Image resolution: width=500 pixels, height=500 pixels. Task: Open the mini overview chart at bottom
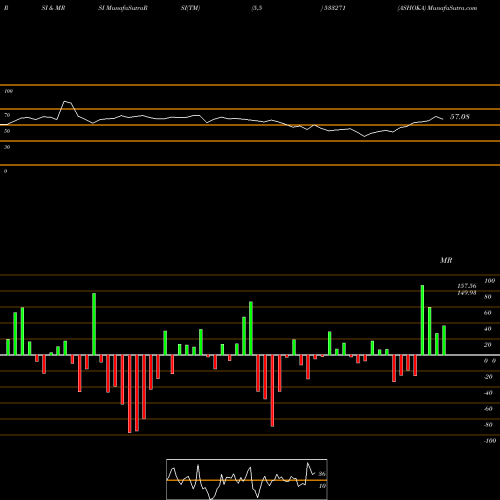[x=247, y=479]
